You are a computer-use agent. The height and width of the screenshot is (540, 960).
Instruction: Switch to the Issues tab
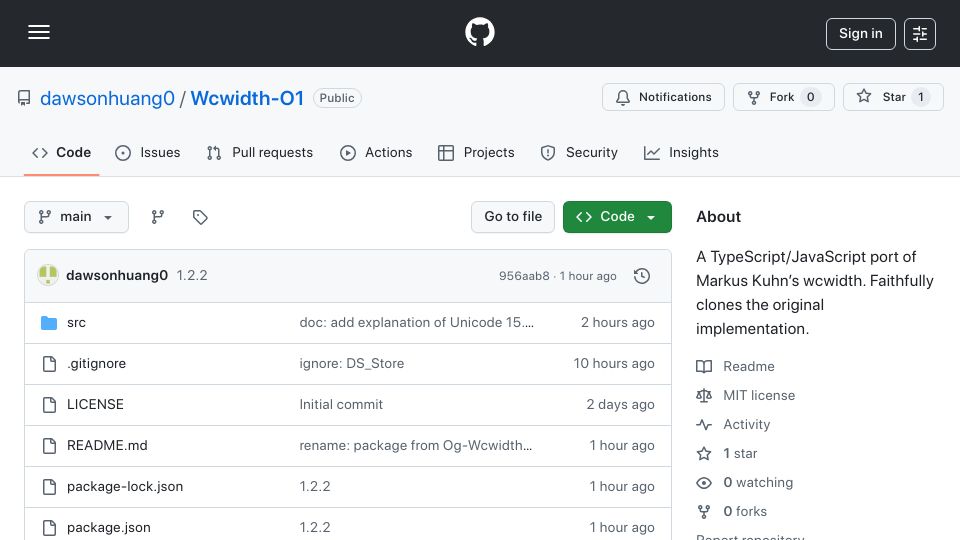coord(148,152)
